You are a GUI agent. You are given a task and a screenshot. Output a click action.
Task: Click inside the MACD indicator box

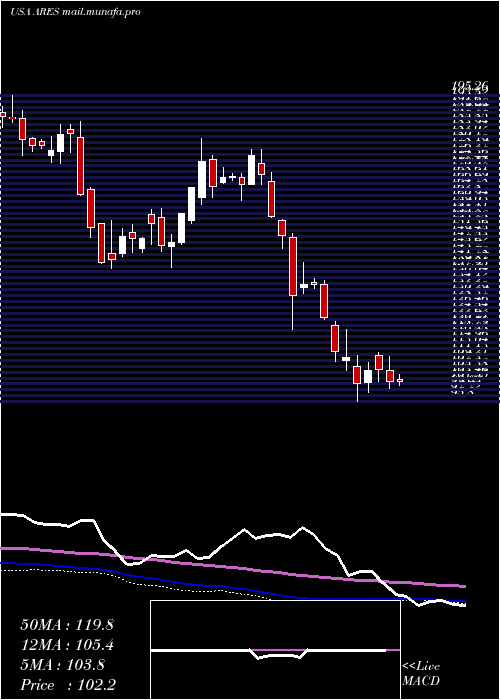[x=275, y=650]
